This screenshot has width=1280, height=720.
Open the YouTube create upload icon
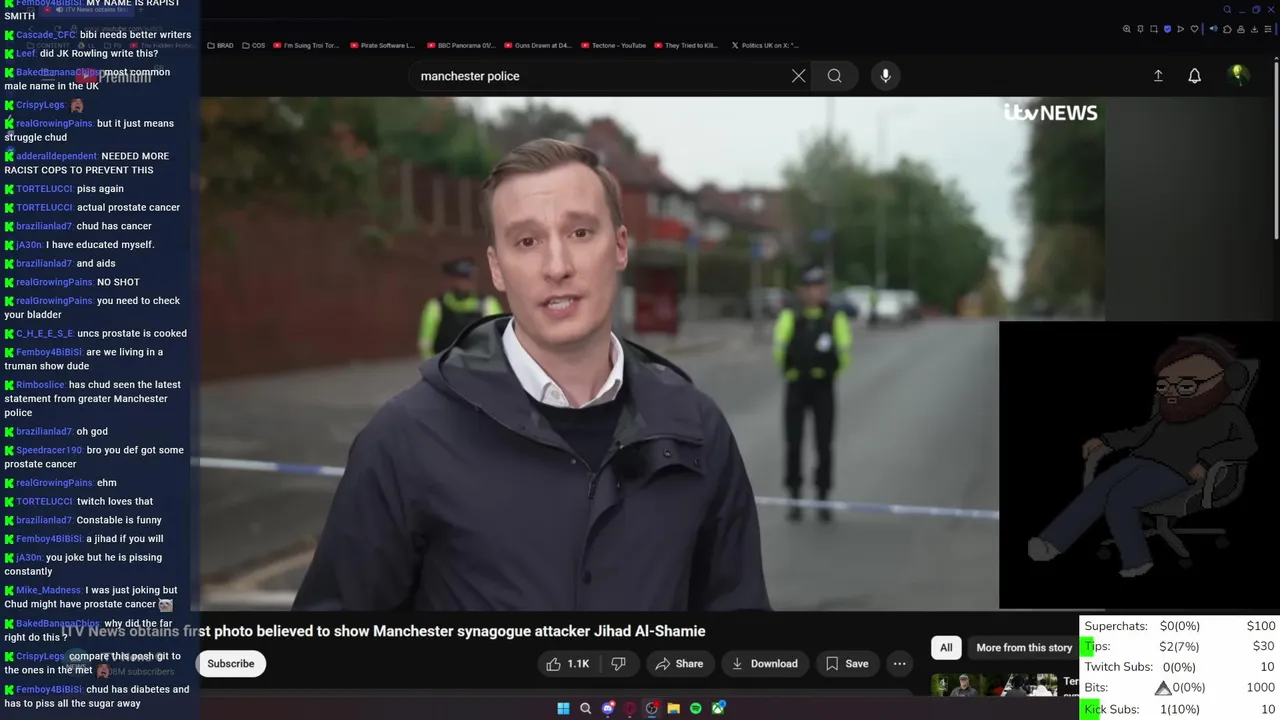coord(1158,76)
